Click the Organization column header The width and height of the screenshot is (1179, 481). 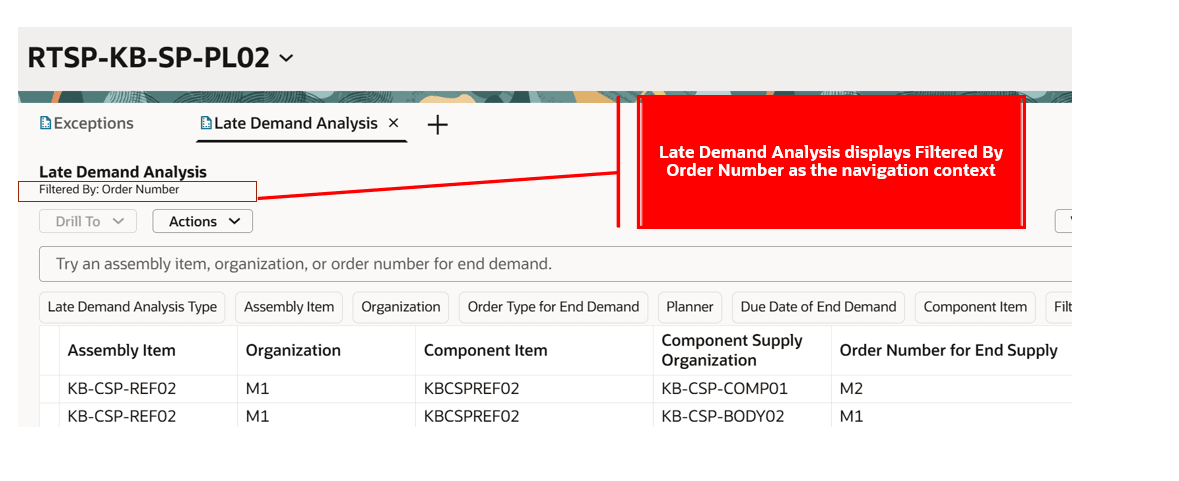pos(326,350)
